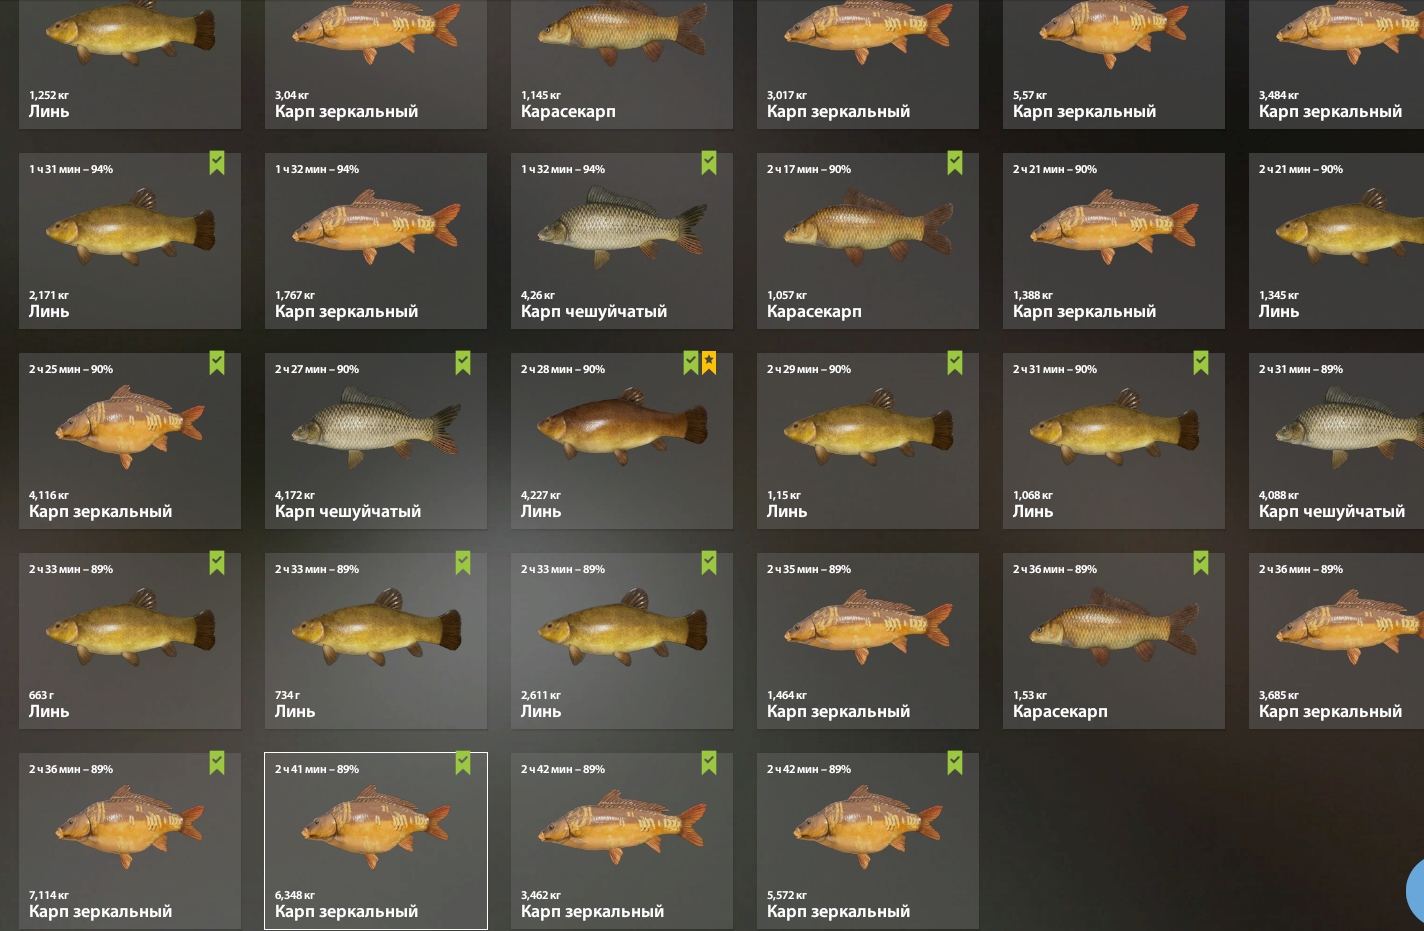Click green checkmark on 1,057 кг Карасекарп card
This screenshot has height=931, width=1424.
(955, 163)
